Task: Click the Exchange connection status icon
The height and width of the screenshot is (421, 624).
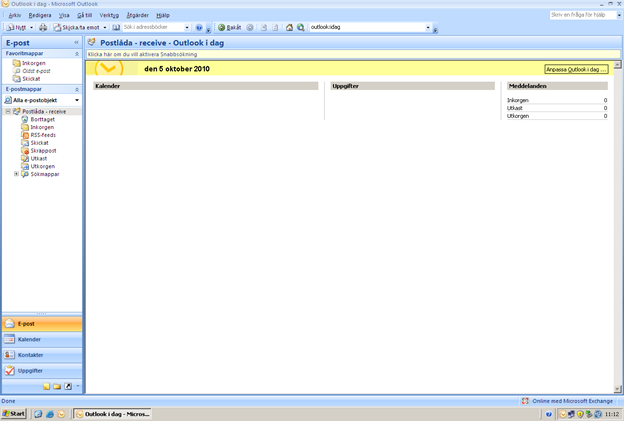Action: (525, 401)
